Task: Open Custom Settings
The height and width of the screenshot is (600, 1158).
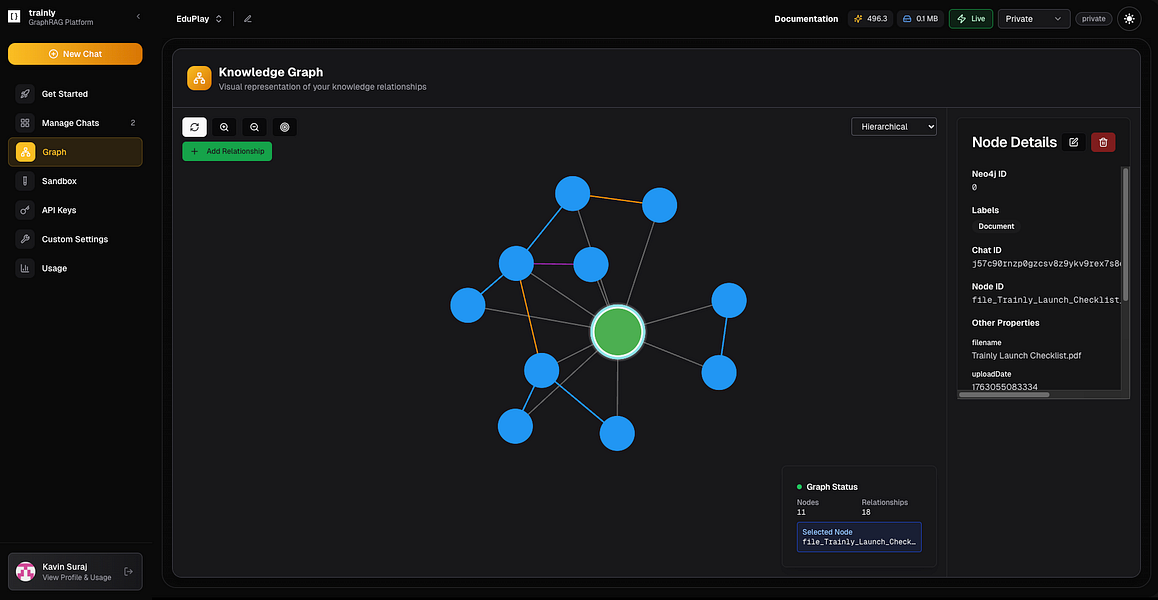Action: click(x=75, y=239)
